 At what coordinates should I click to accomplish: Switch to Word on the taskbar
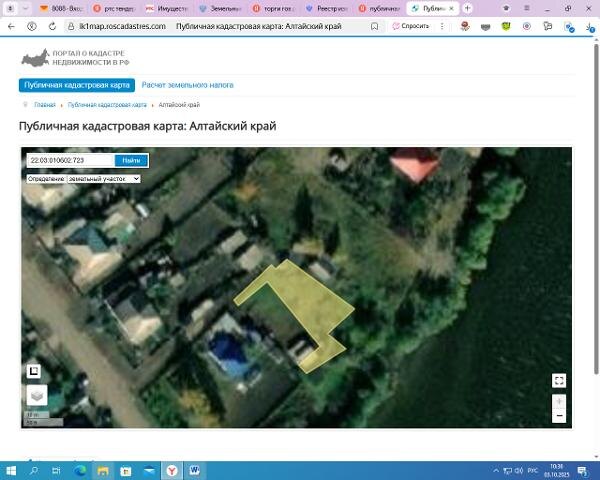pos(195,470)
